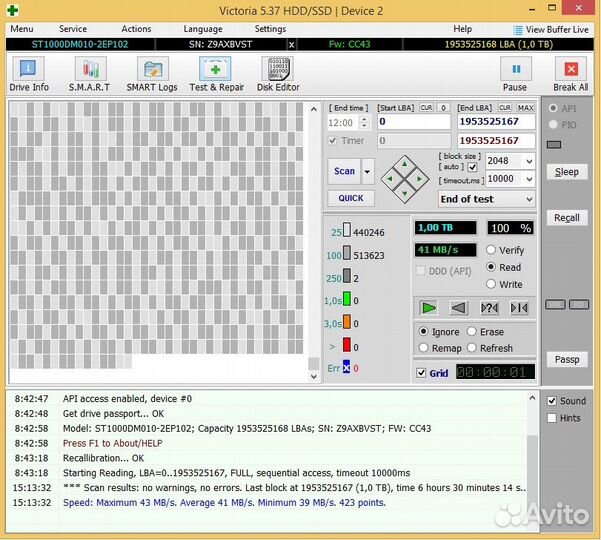The image size is (601, 540).
Task: Select the Verify radio button
Action: click(x=491, y=250)
